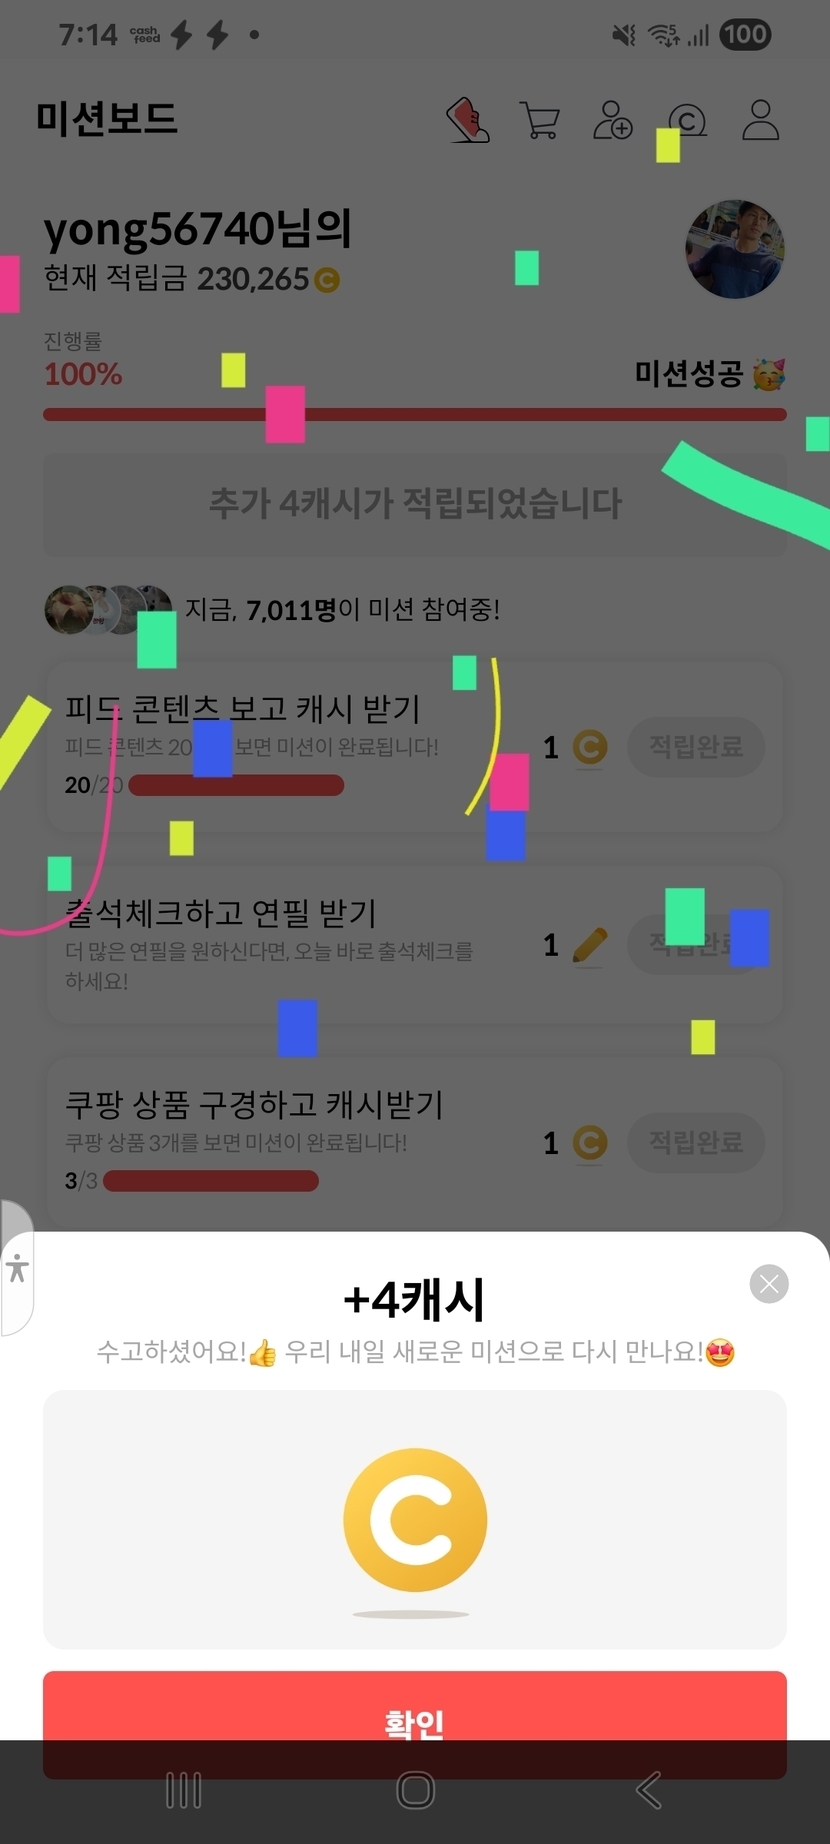Tap the mission progress bar at 100%

click(415, 414)
